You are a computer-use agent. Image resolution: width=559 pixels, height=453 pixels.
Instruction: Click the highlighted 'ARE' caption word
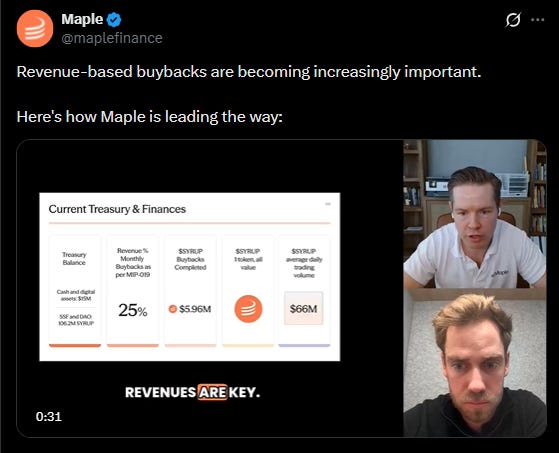(x=212, y=392)
